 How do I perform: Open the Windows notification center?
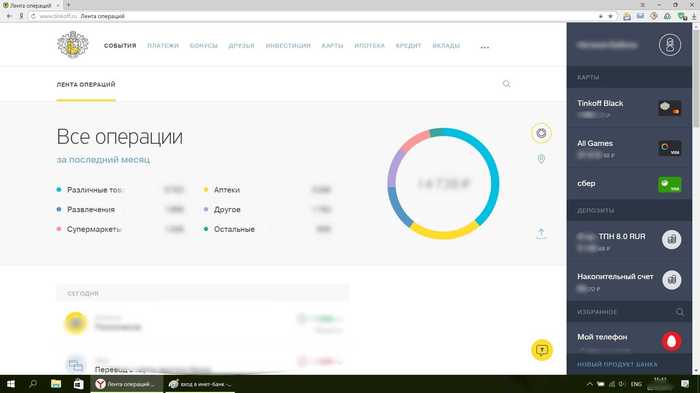point(685,384)
